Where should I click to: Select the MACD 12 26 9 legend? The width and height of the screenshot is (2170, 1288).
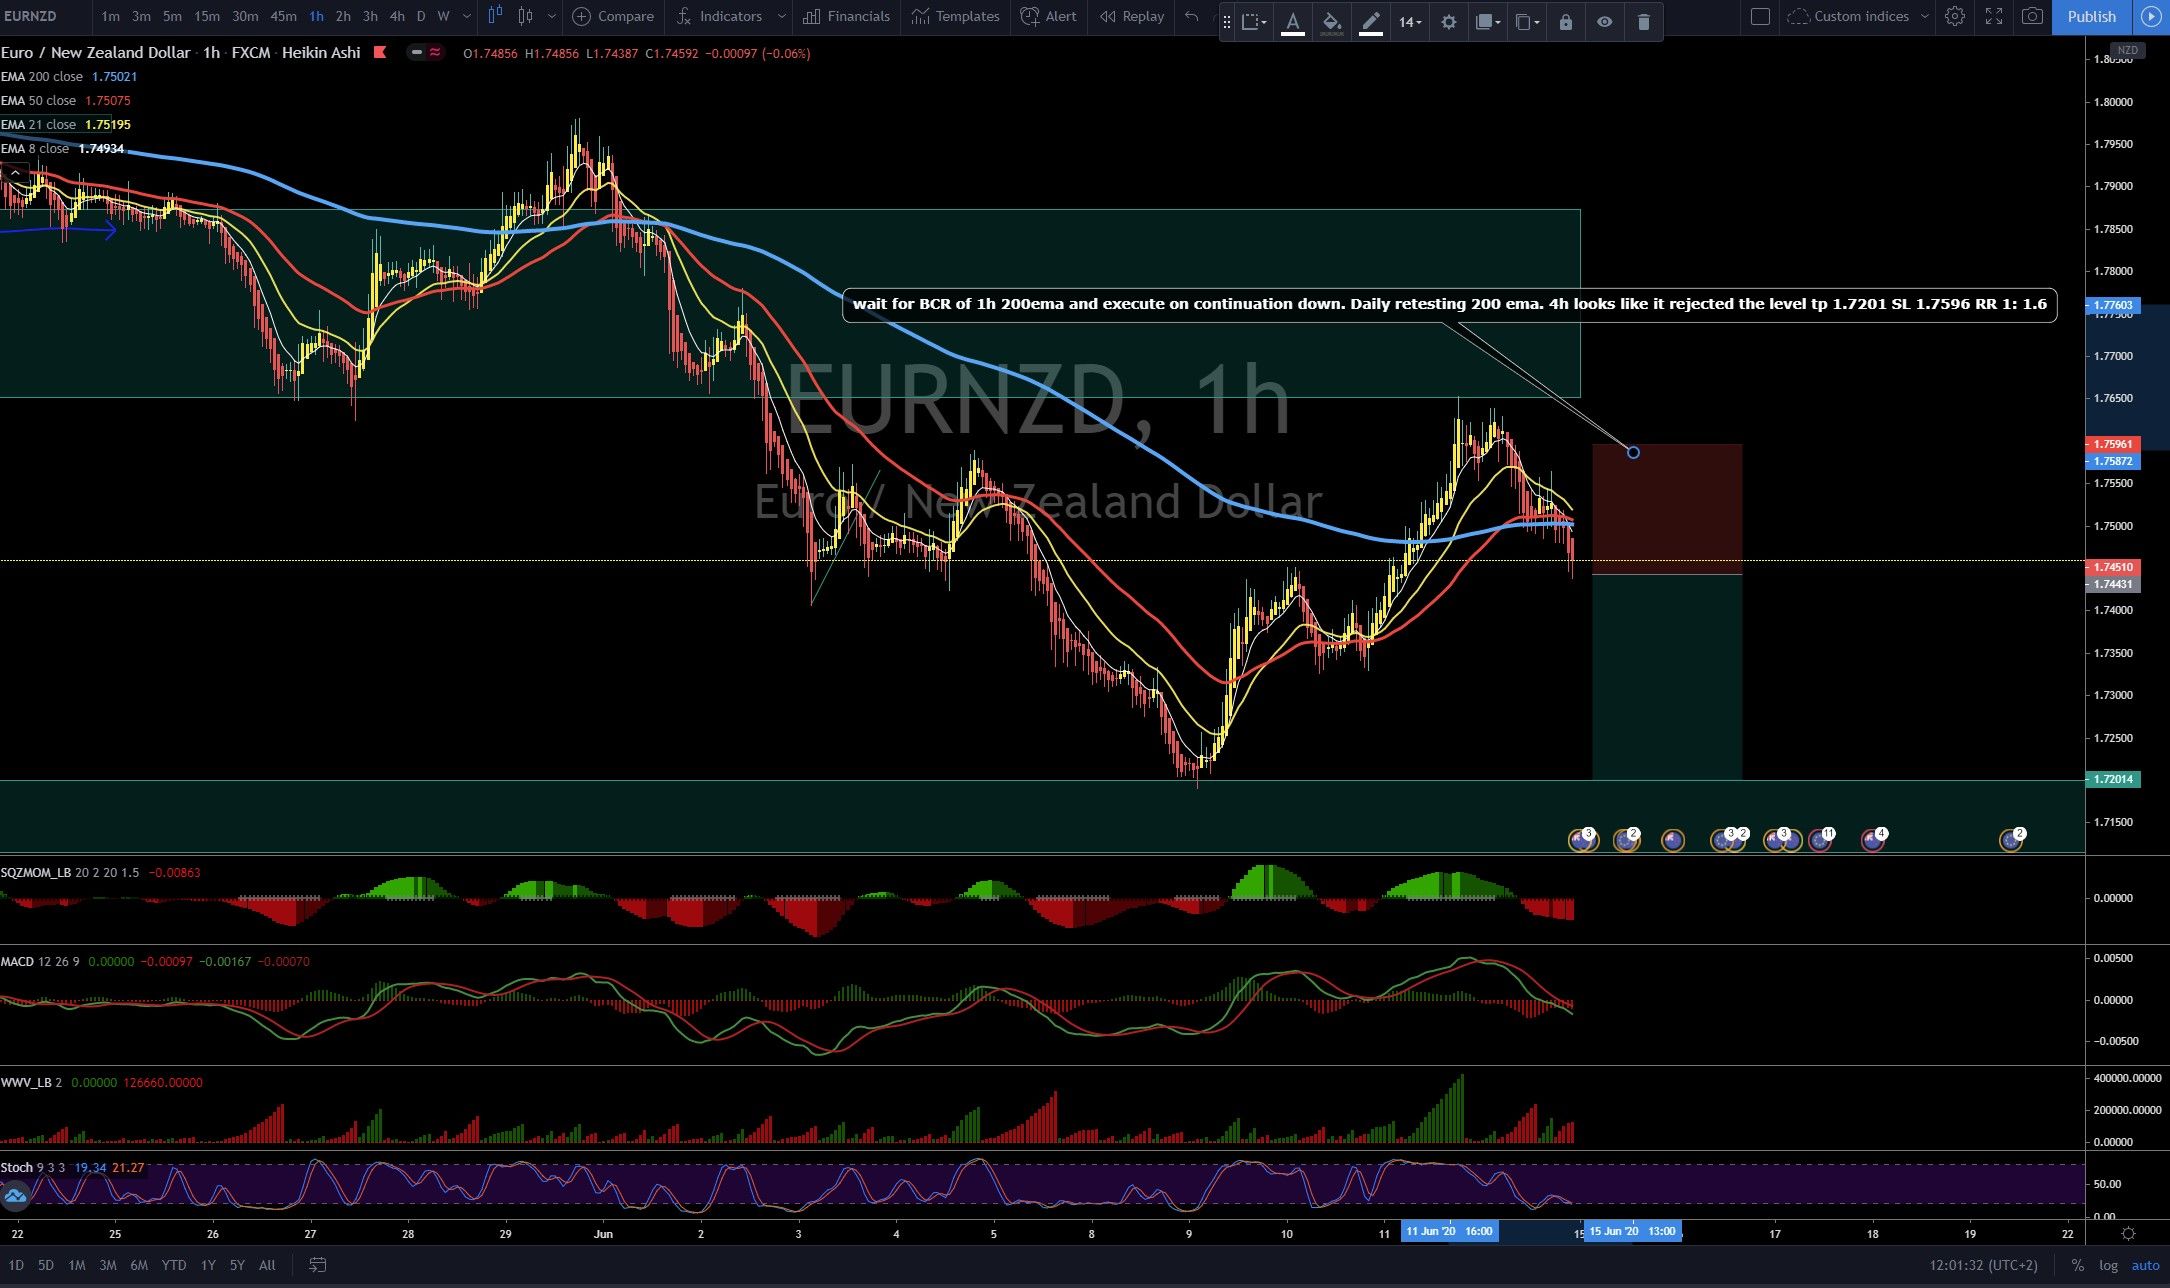40,962
